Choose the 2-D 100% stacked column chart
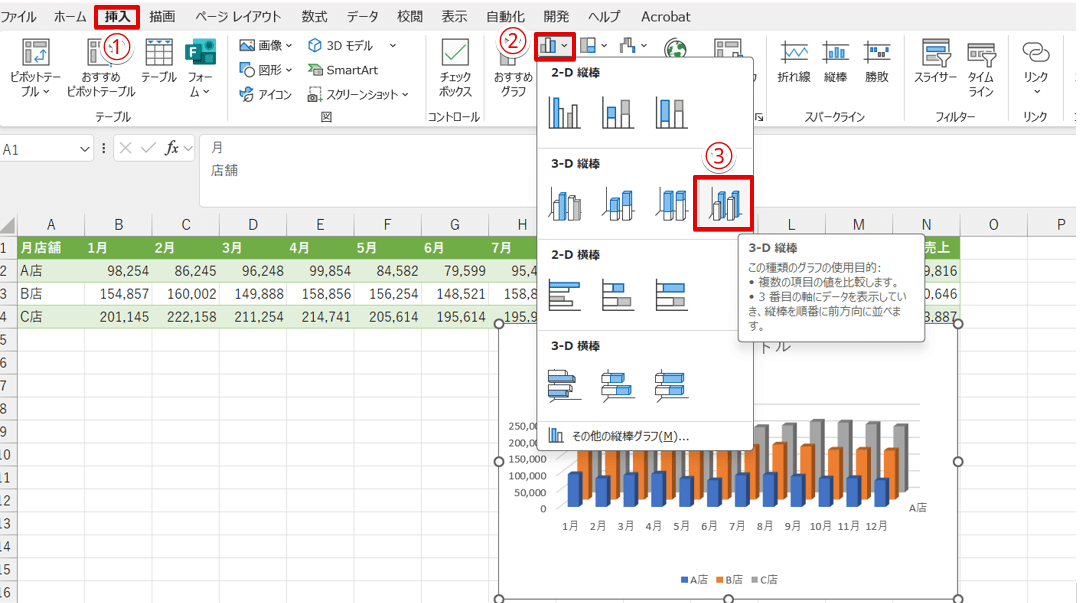 point(671,112)
